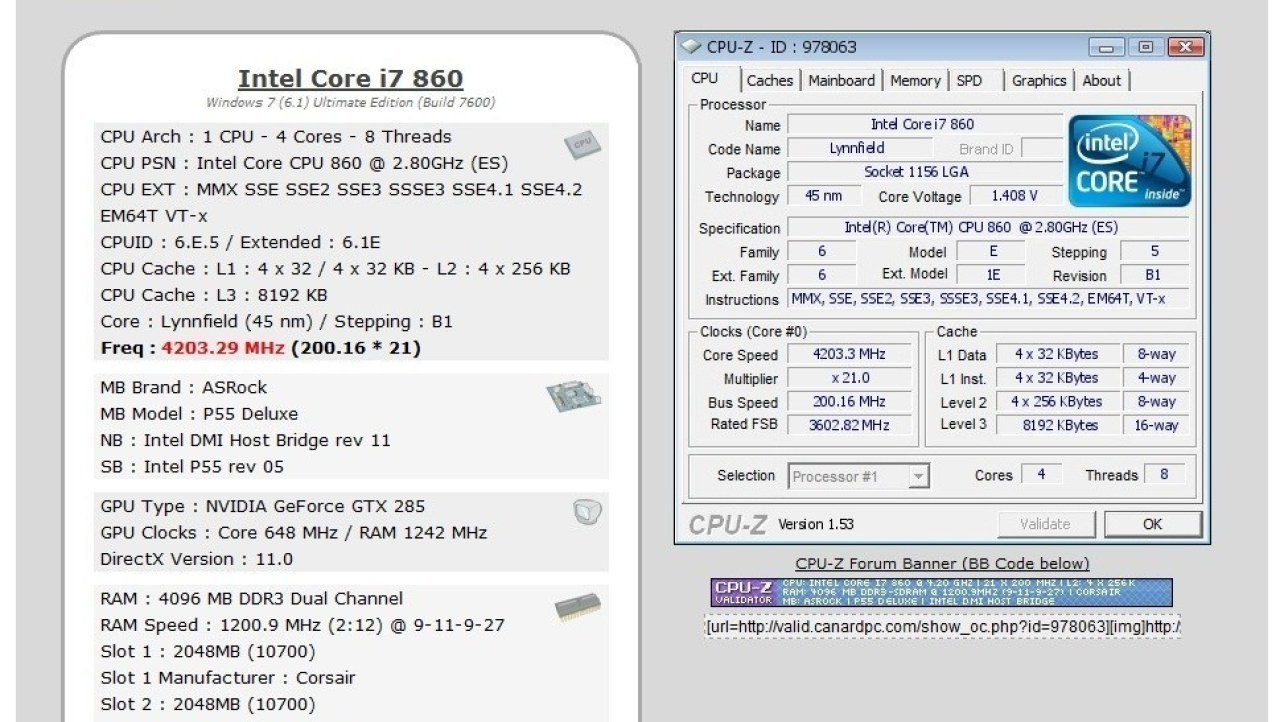
Task: Click the Technology value 45 nm
Action: tap(823, 197)
